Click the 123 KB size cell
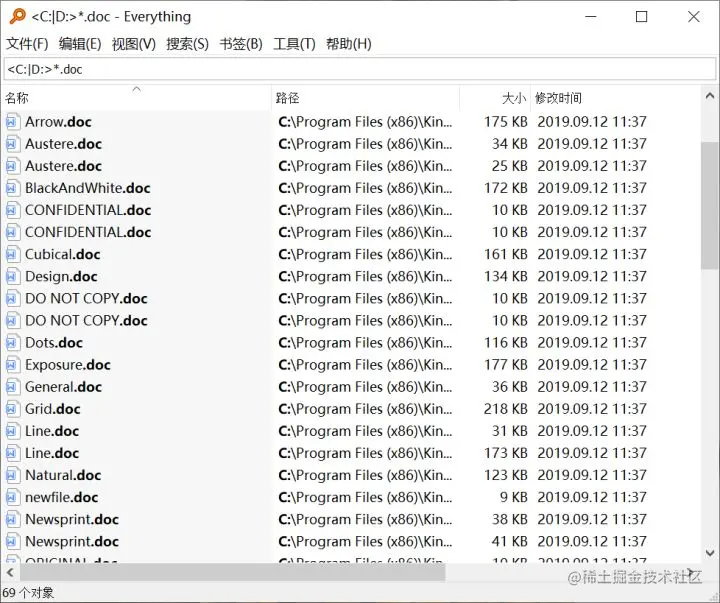This screenshot has width=720, height=603. [x=506, y=475]
